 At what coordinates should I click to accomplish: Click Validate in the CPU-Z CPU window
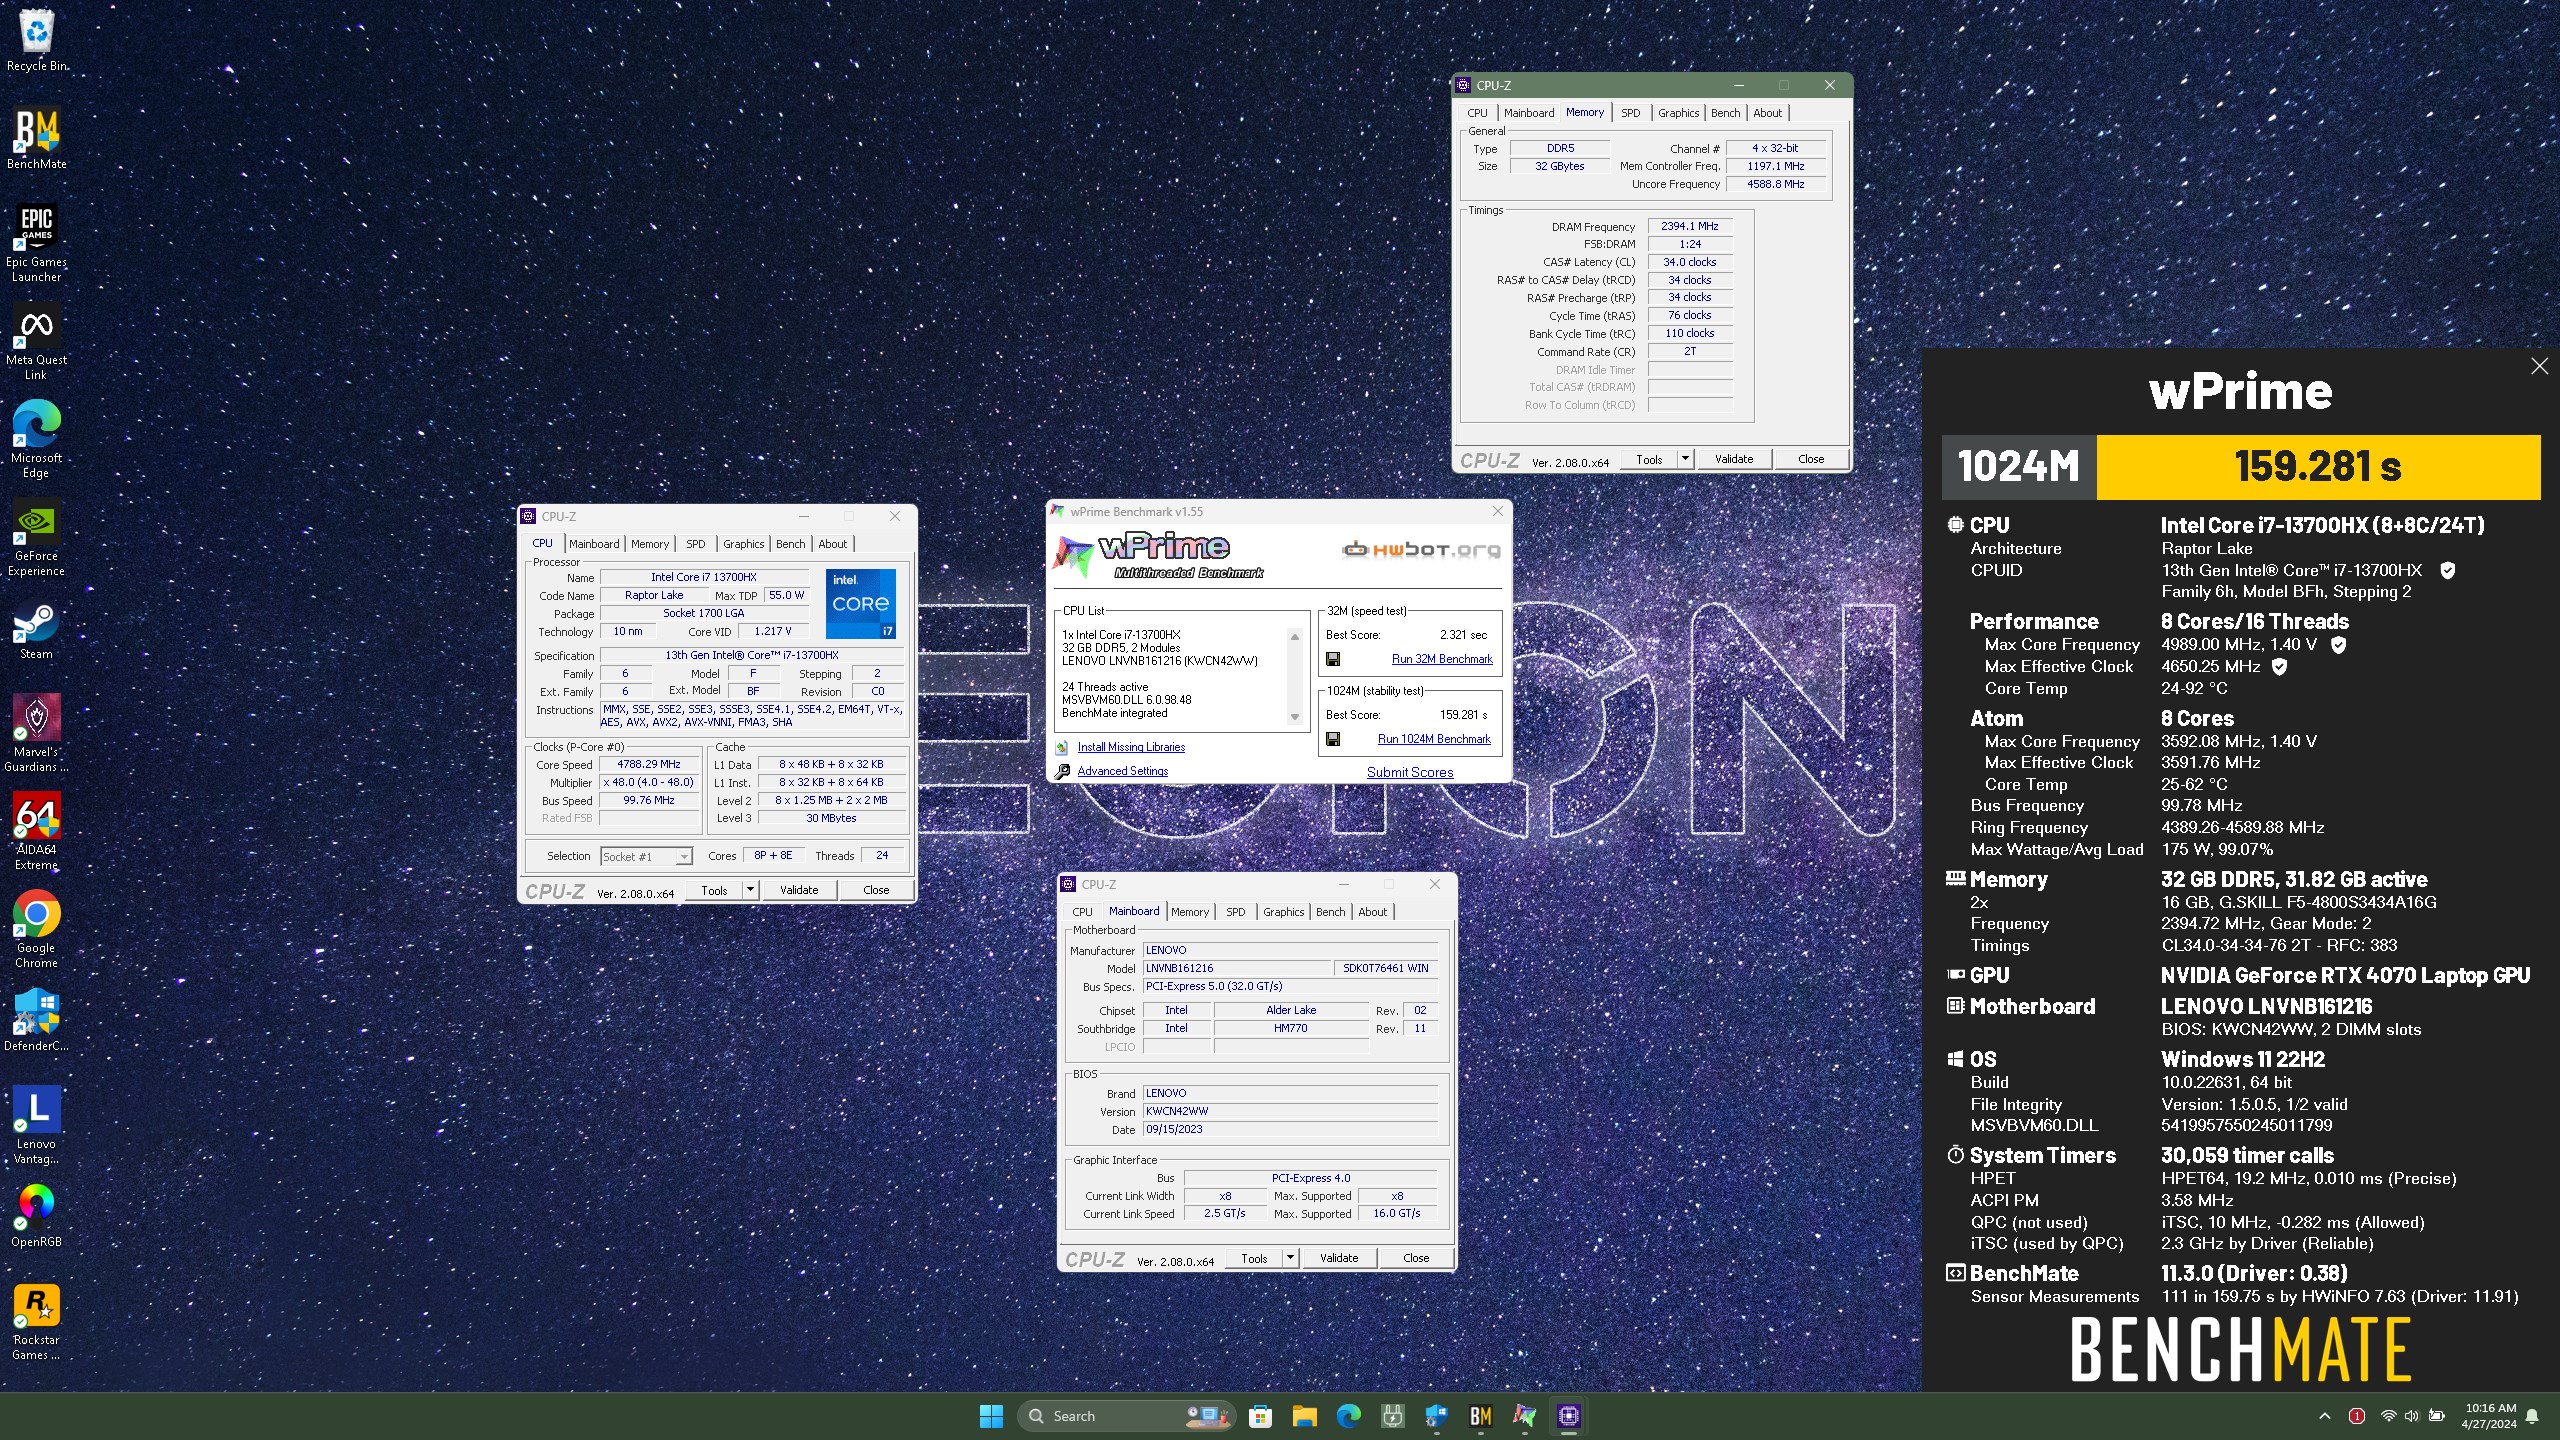pyautogui.click(x=799, y=890)
